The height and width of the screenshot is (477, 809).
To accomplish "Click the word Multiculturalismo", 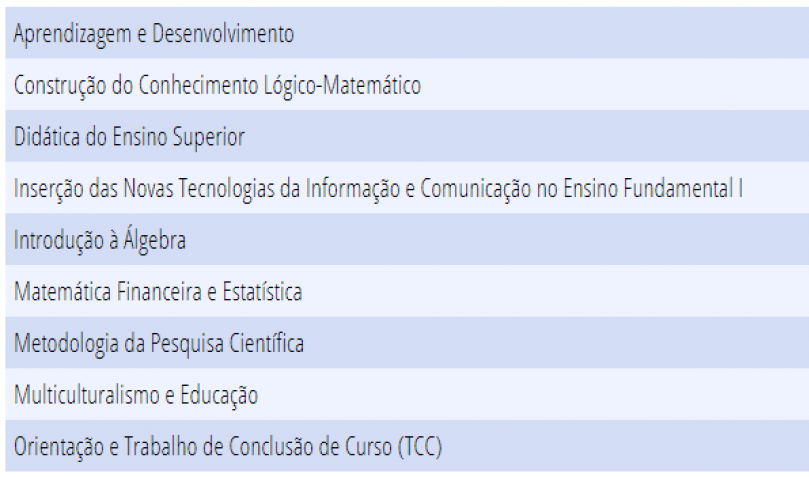I will 87,394.
